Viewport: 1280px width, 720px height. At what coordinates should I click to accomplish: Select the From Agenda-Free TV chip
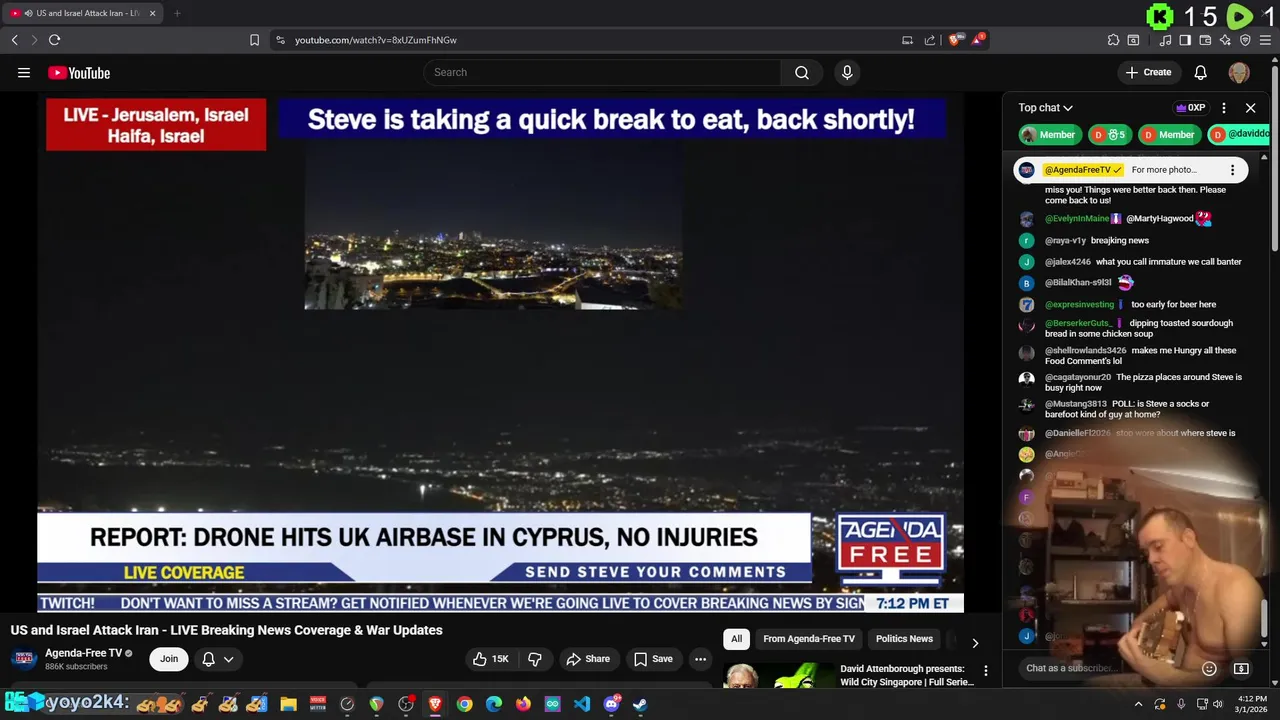(809, 639)
